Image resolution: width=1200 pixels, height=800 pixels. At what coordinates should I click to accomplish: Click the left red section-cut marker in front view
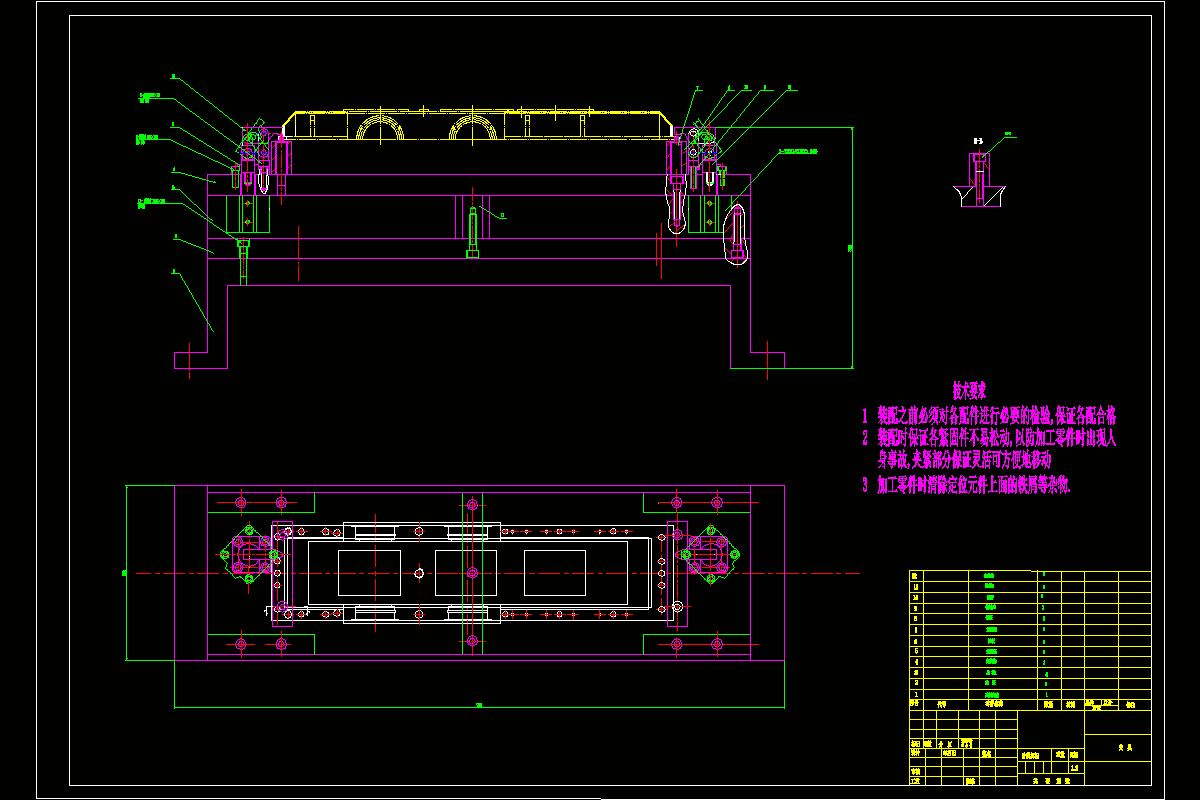(x=298, y=253)
